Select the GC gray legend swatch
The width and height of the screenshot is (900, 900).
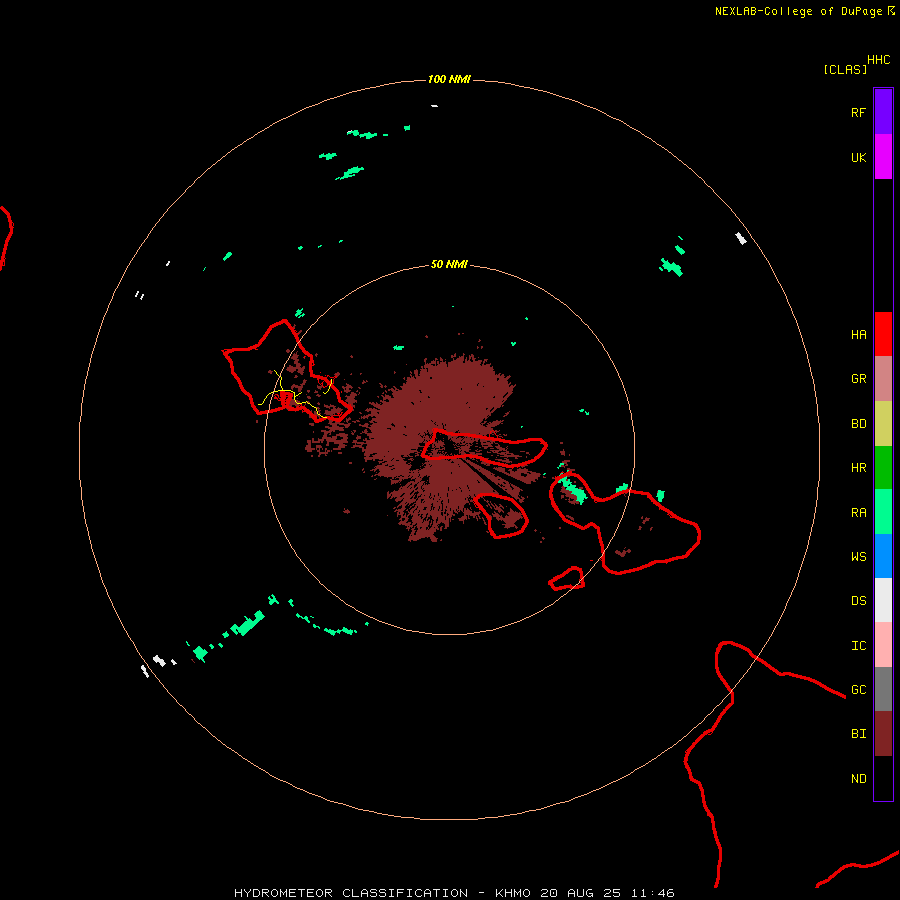[x=883, y=689]
